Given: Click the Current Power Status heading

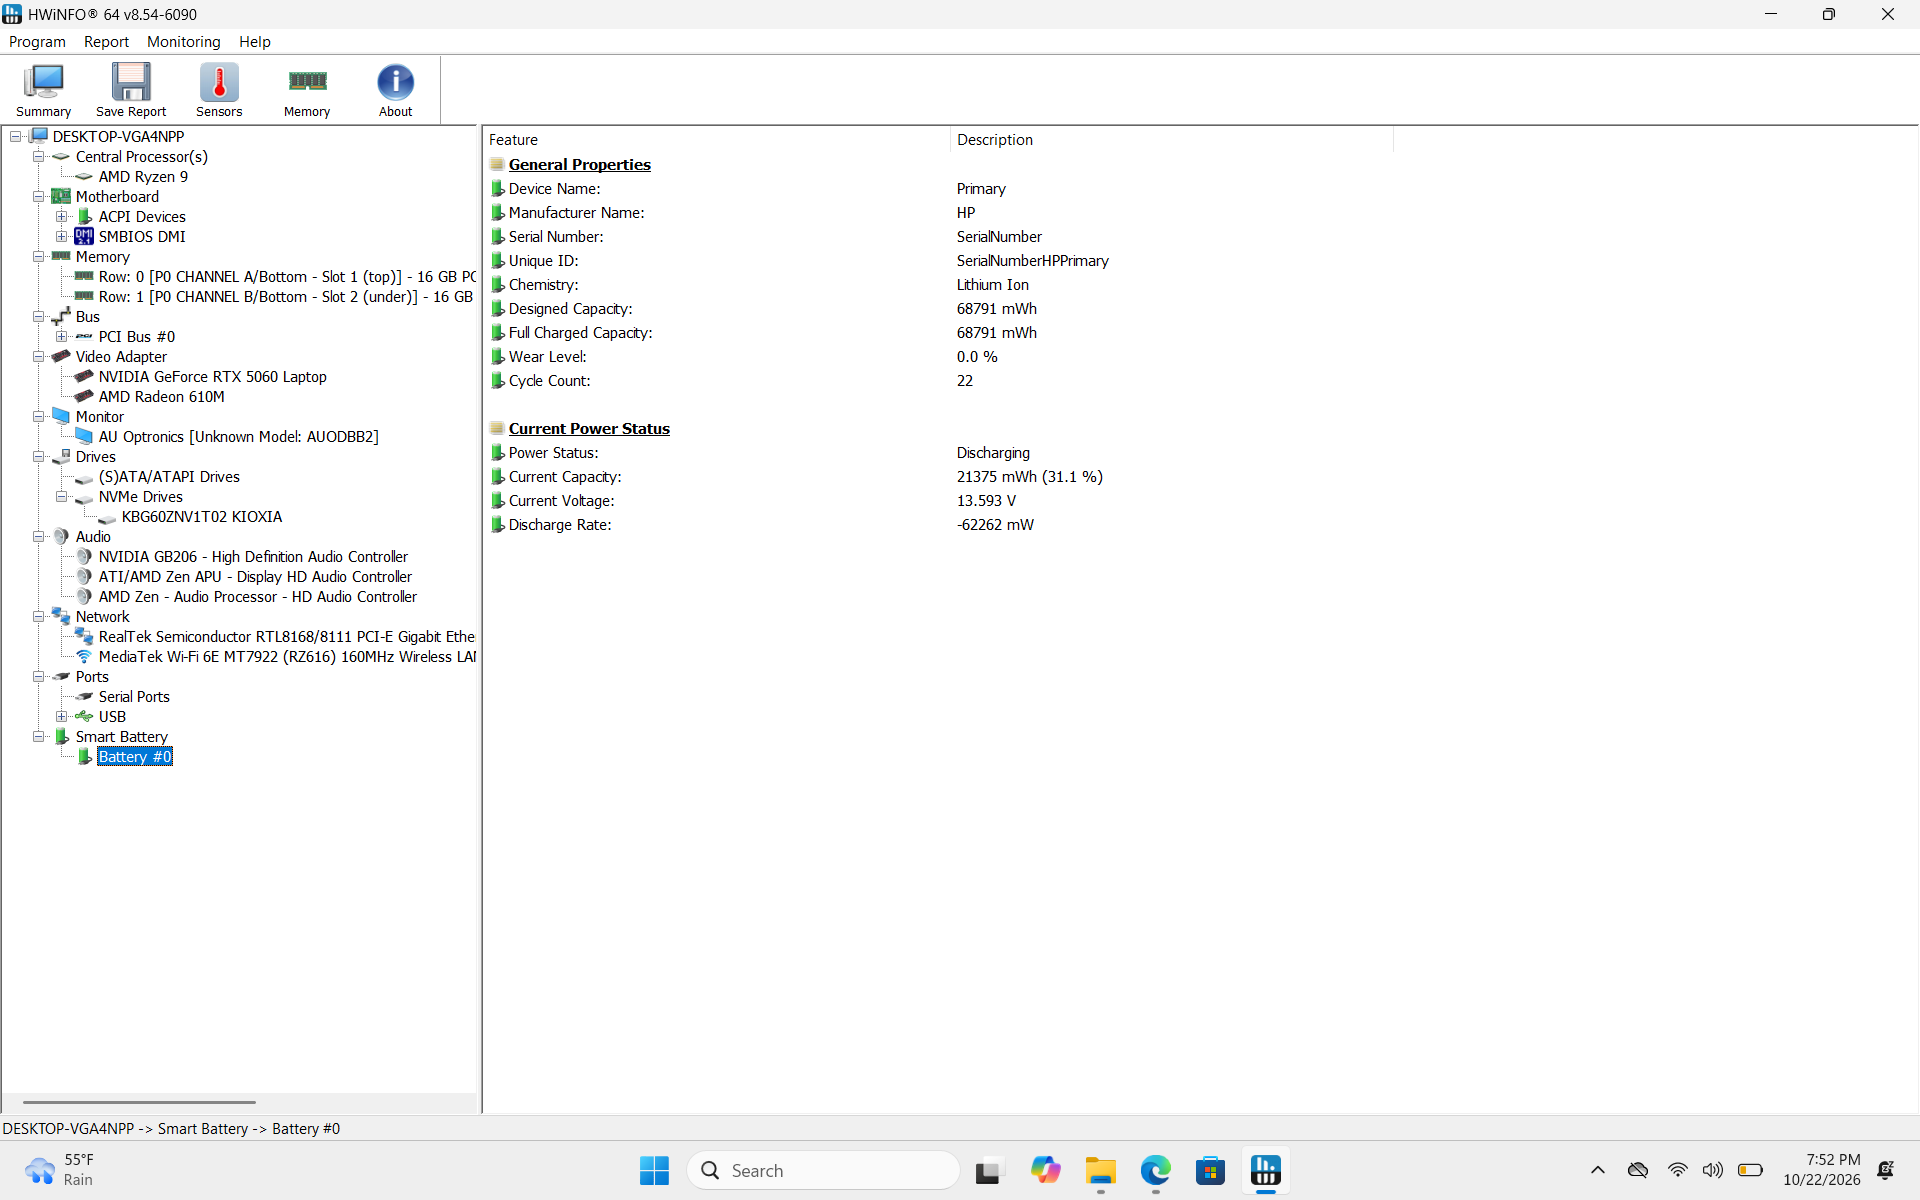Looking at the screenshot, I should click(589, 429).
